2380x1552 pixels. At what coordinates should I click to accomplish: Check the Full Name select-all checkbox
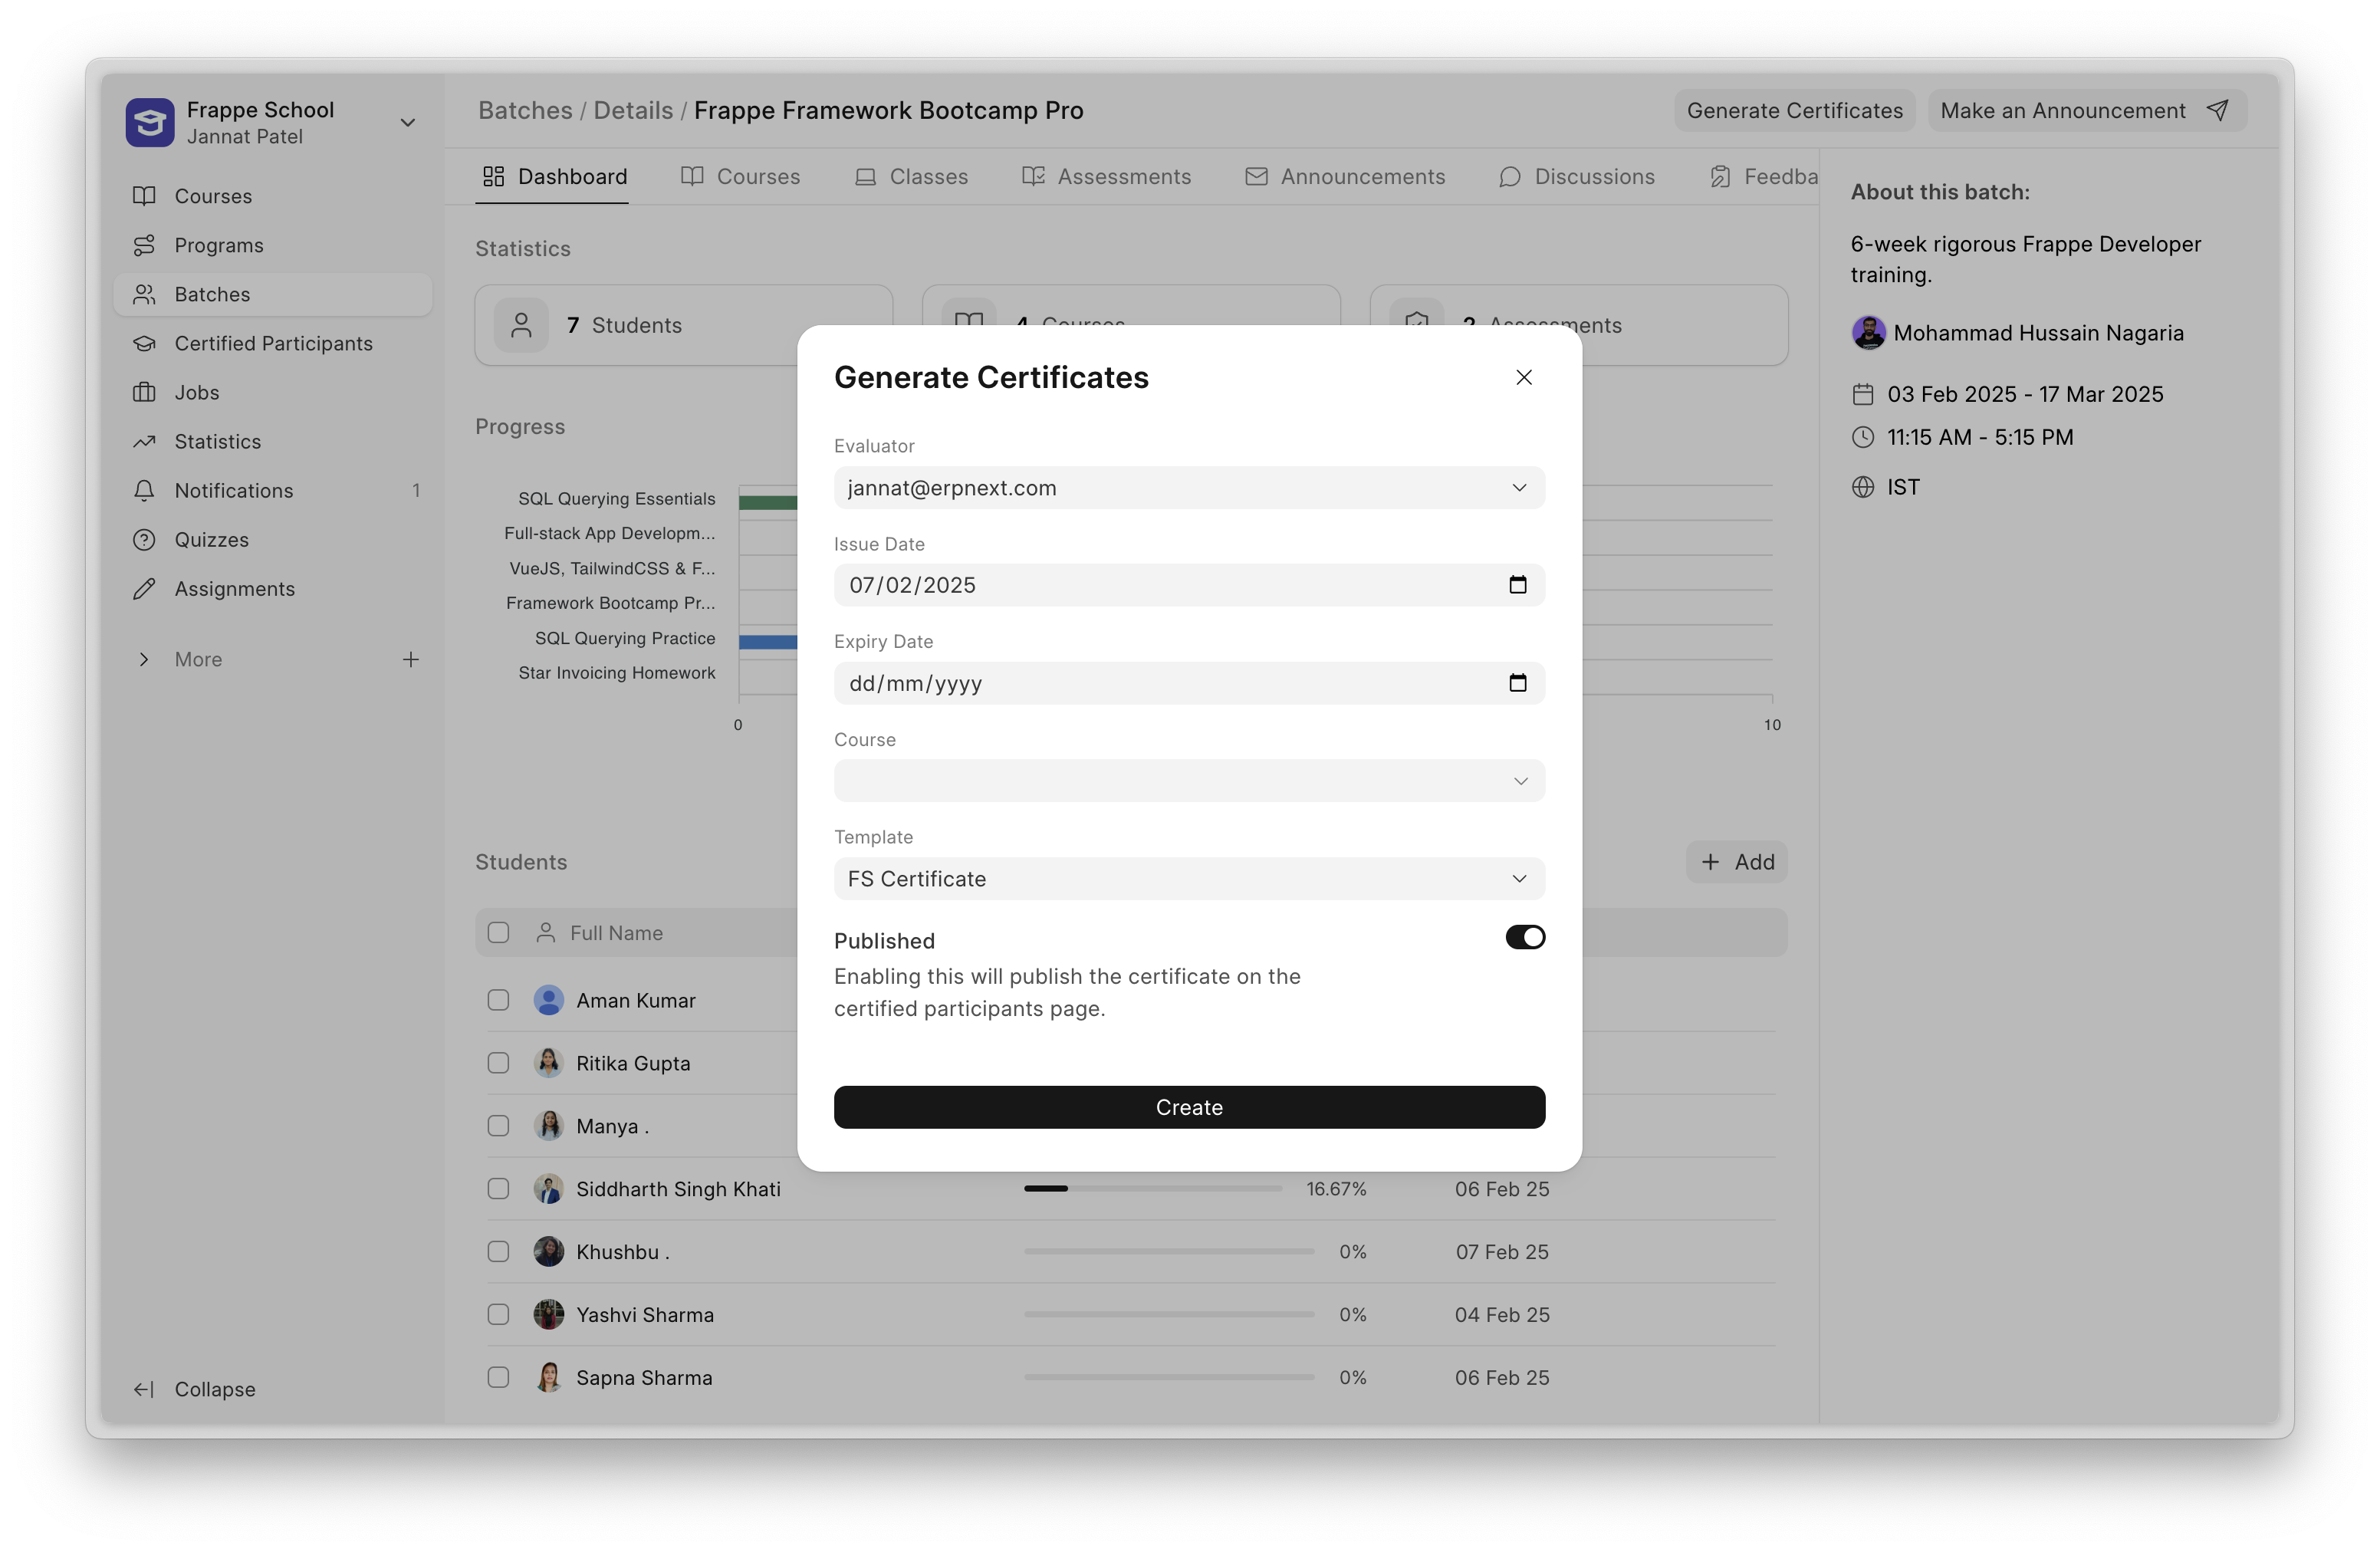498,933
